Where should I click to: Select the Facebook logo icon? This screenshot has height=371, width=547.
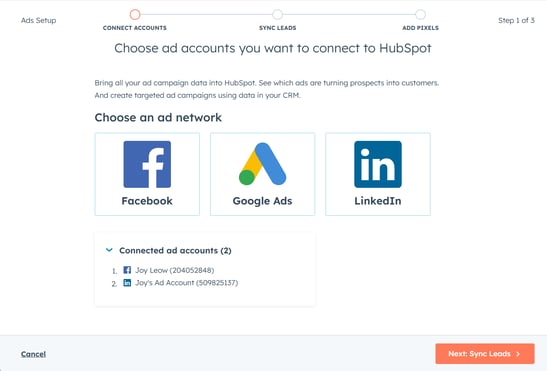[x=147, y=164]
